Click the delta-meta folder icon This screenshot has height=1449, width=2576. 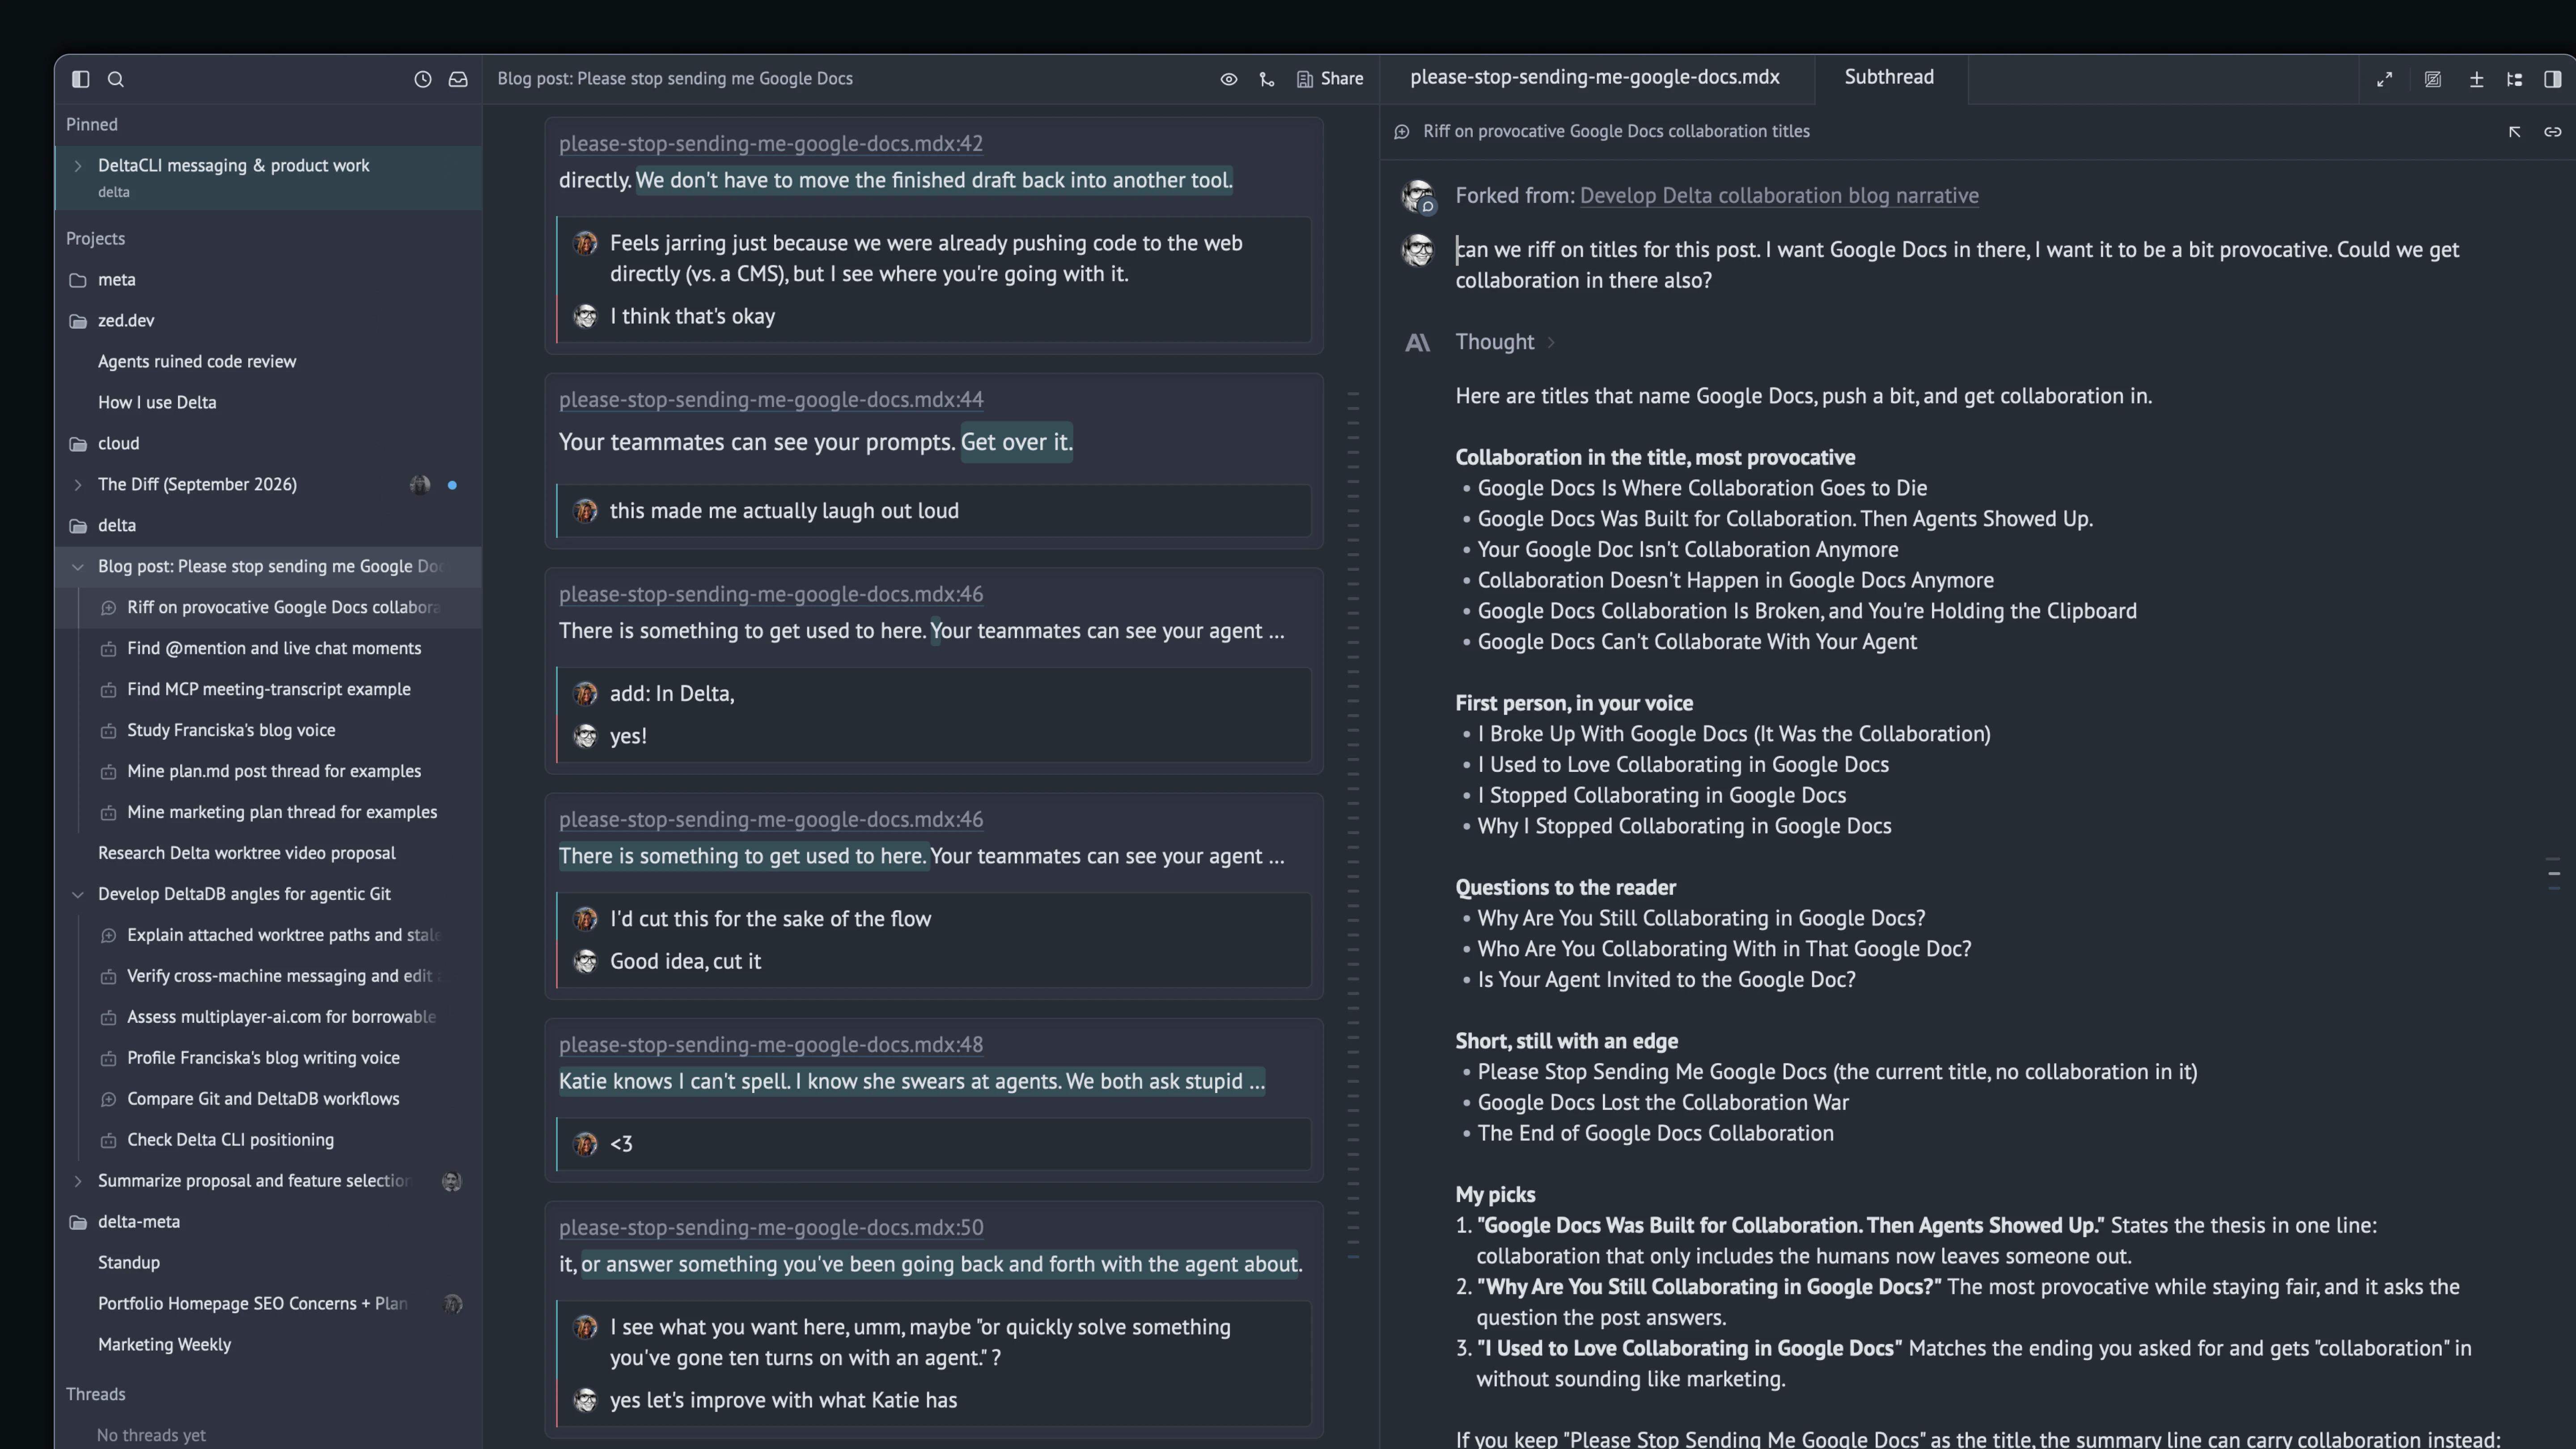pos(78,1223)
